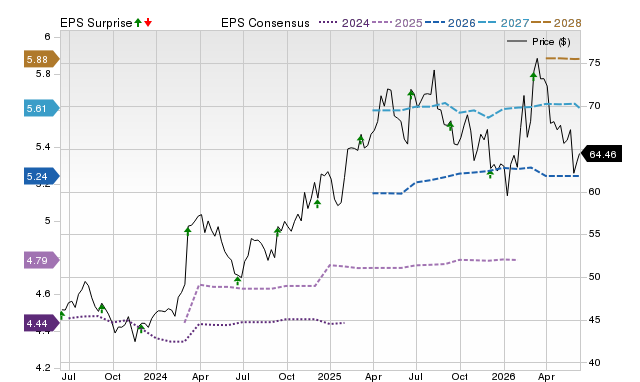
Task: Click the 50 label on the price axis
Action: (x=594, y=277)
